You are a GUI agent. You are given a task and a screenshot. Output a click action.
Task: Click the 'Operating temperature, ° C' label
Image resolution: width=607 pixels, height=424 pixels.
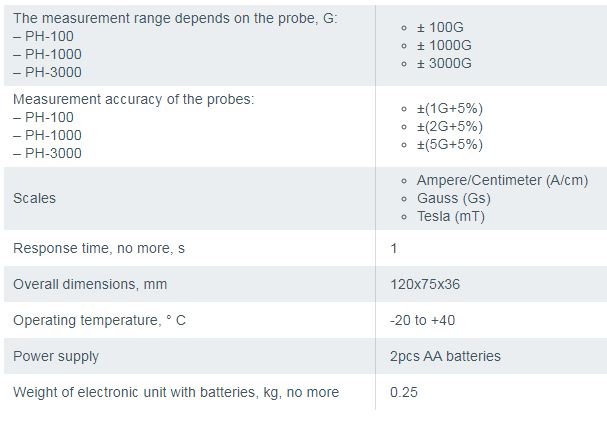click(99, 320)
